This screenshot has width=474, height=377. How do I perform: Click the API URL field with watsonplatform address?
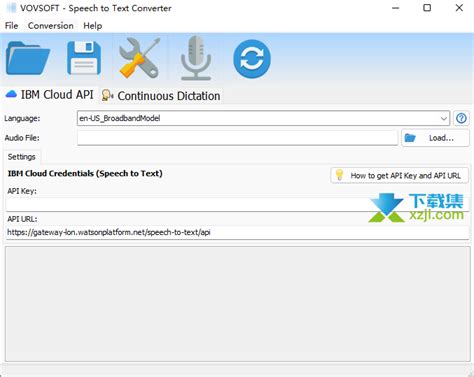(x=237, y=233)
